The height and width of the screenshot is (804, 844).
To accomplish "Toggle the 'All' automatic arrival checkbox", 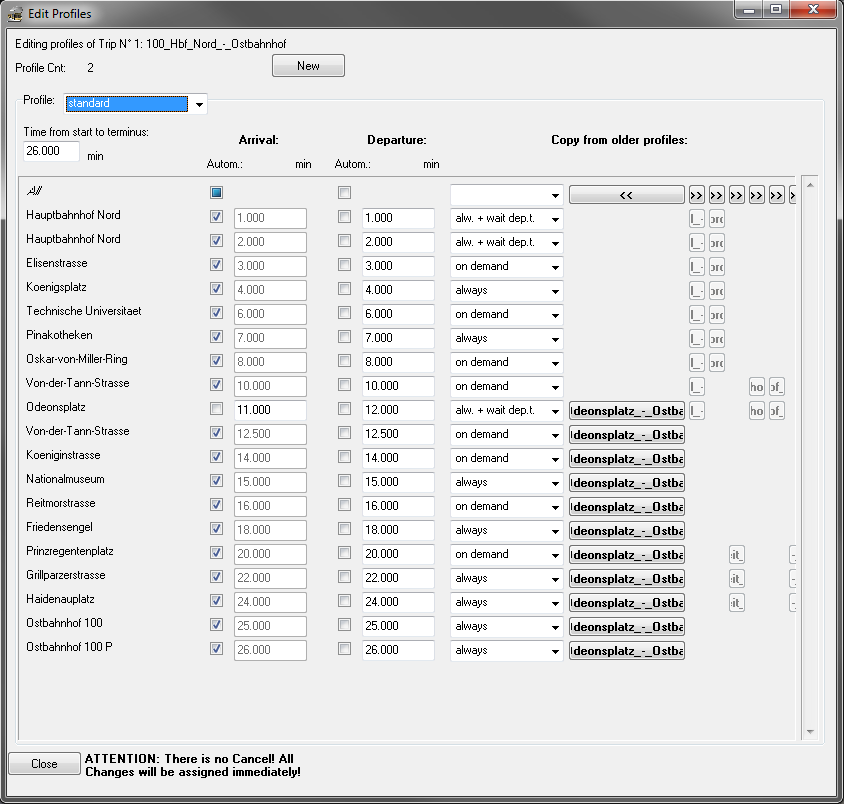I will (216, 192).
